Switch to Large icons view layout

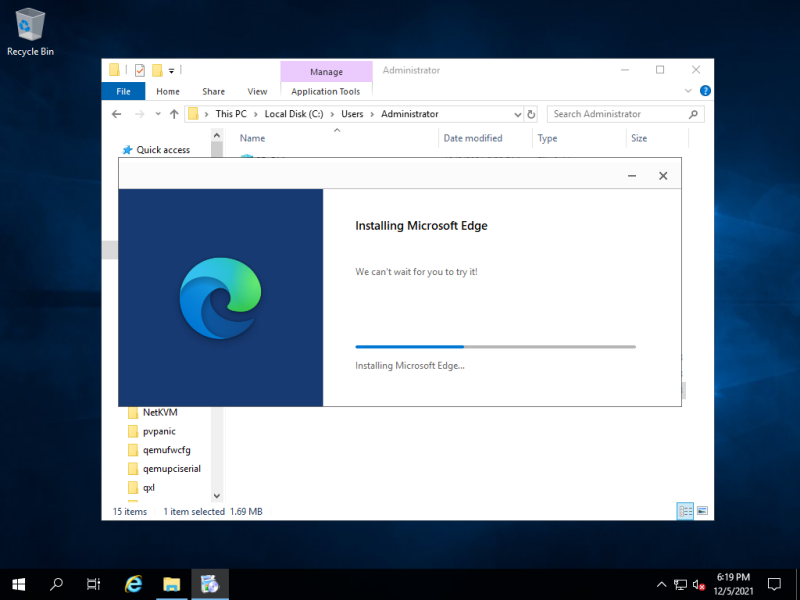[x=703, y=511]
